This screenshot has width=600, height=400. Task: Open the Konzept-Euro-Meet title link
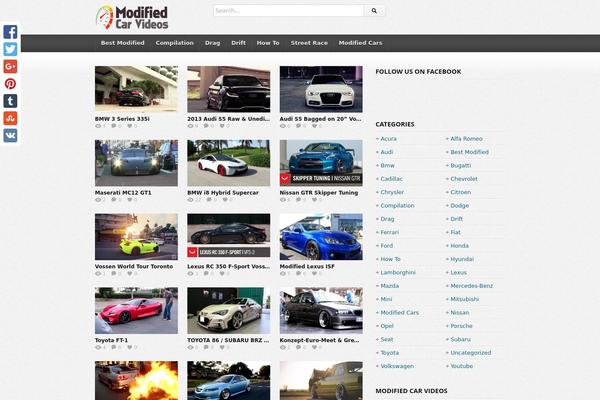[319, 340]
